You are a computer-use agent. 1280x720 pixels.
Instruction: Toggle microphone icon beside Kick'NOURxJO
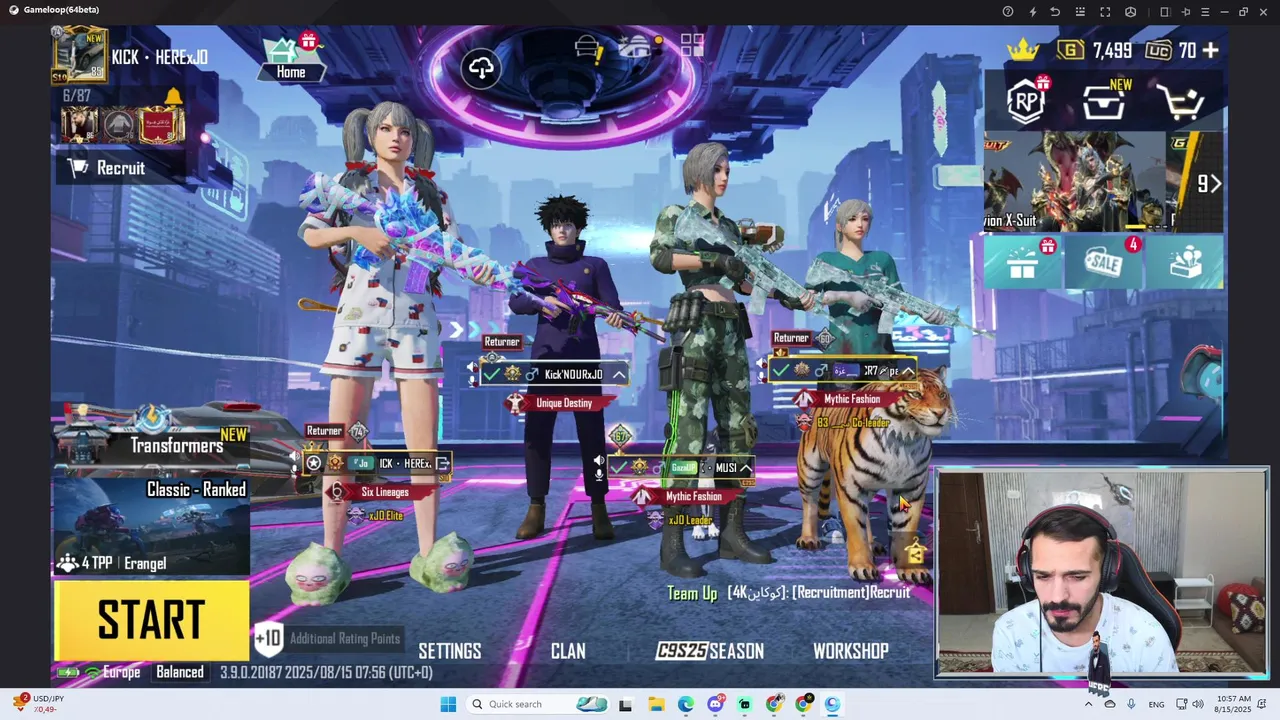tap(472, 381)
